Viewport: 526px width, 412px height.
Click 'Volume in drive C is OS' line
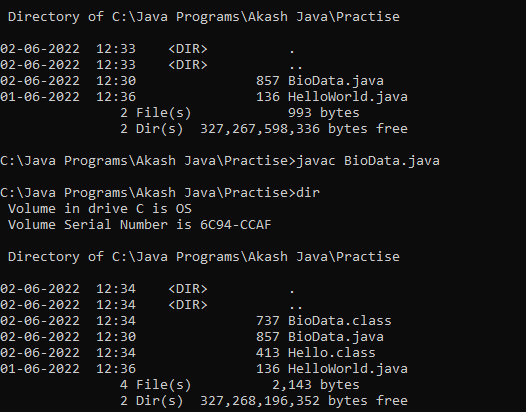click(100, 209)
